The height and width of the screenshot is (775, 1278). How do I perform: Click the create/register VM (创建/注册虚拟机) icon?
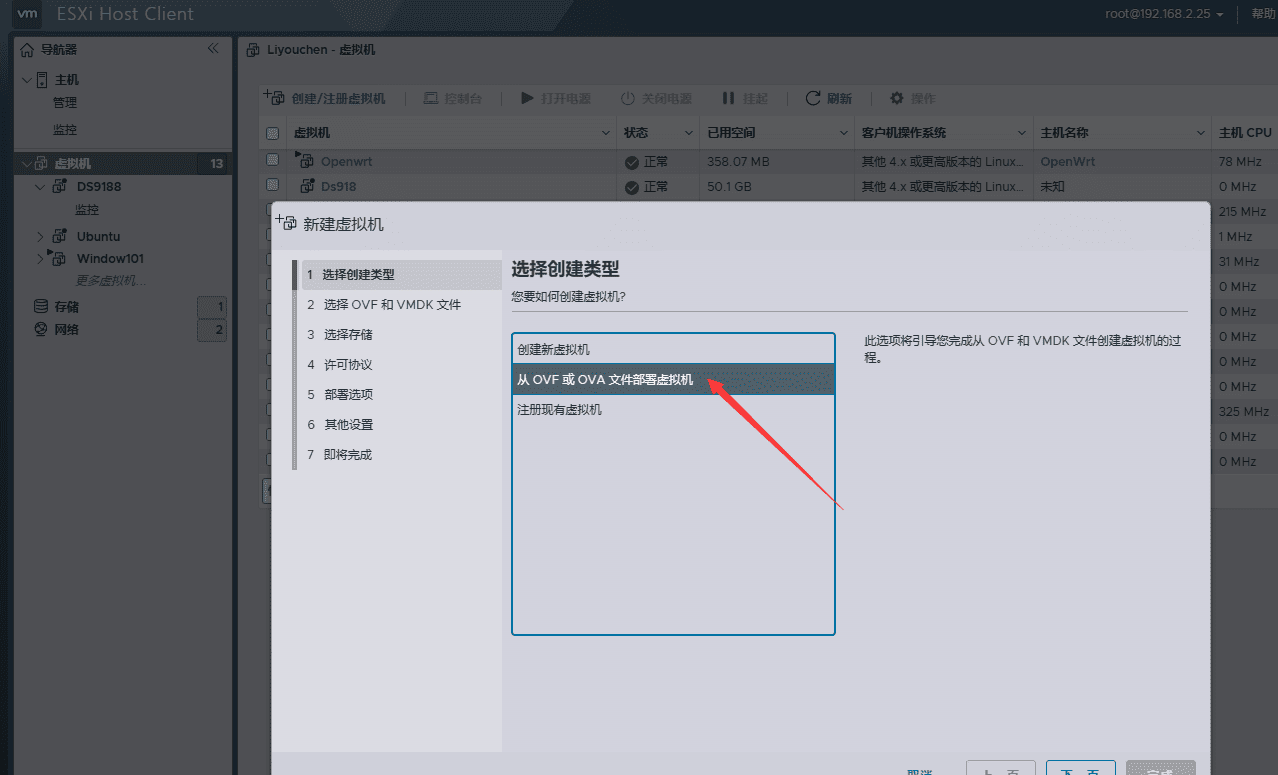pyautogui.click(x=273, y=97)
